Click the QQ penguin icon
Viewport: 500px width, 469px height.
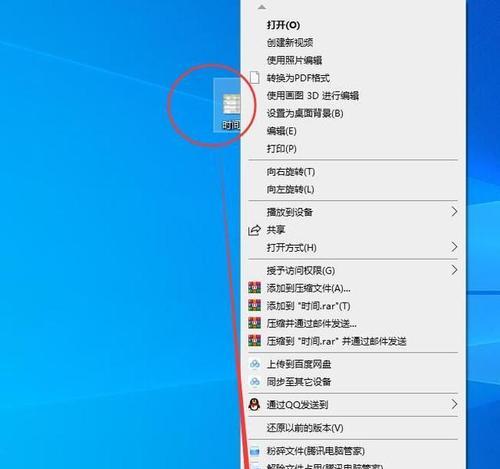click(254, 405)
